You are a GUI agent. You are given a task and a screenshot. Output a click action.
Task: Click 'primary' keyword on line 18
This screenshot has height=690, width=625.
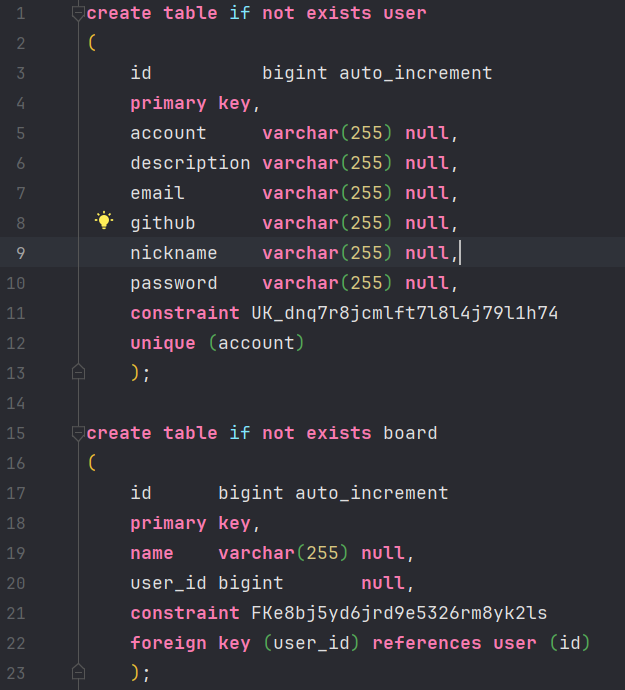pyautogui.click(x=168, y=523)
